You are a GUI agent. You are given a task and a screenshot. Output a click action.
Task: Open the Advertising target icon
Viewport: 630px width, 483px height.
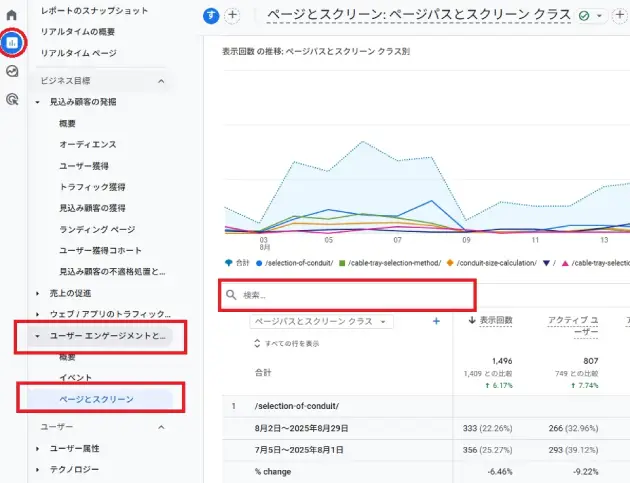(x=12, y=99)
